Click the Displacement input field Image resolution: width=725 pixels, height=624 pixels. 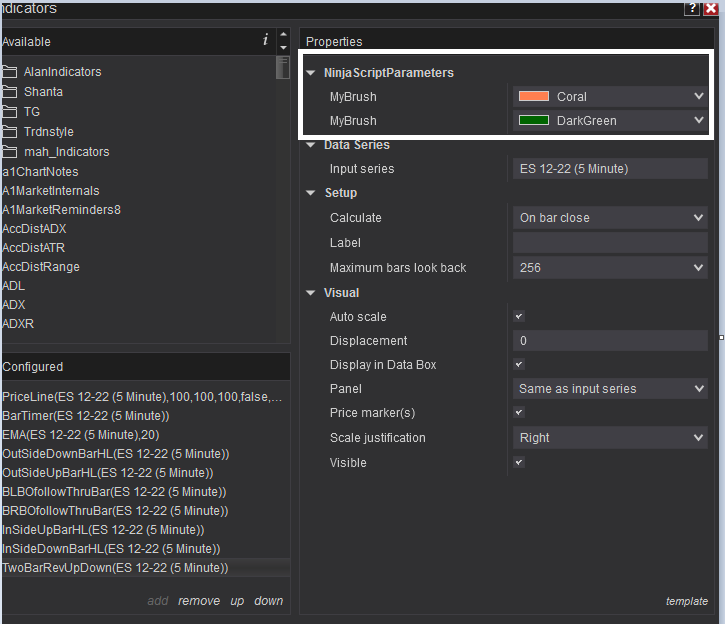click(x=610, y=341)
